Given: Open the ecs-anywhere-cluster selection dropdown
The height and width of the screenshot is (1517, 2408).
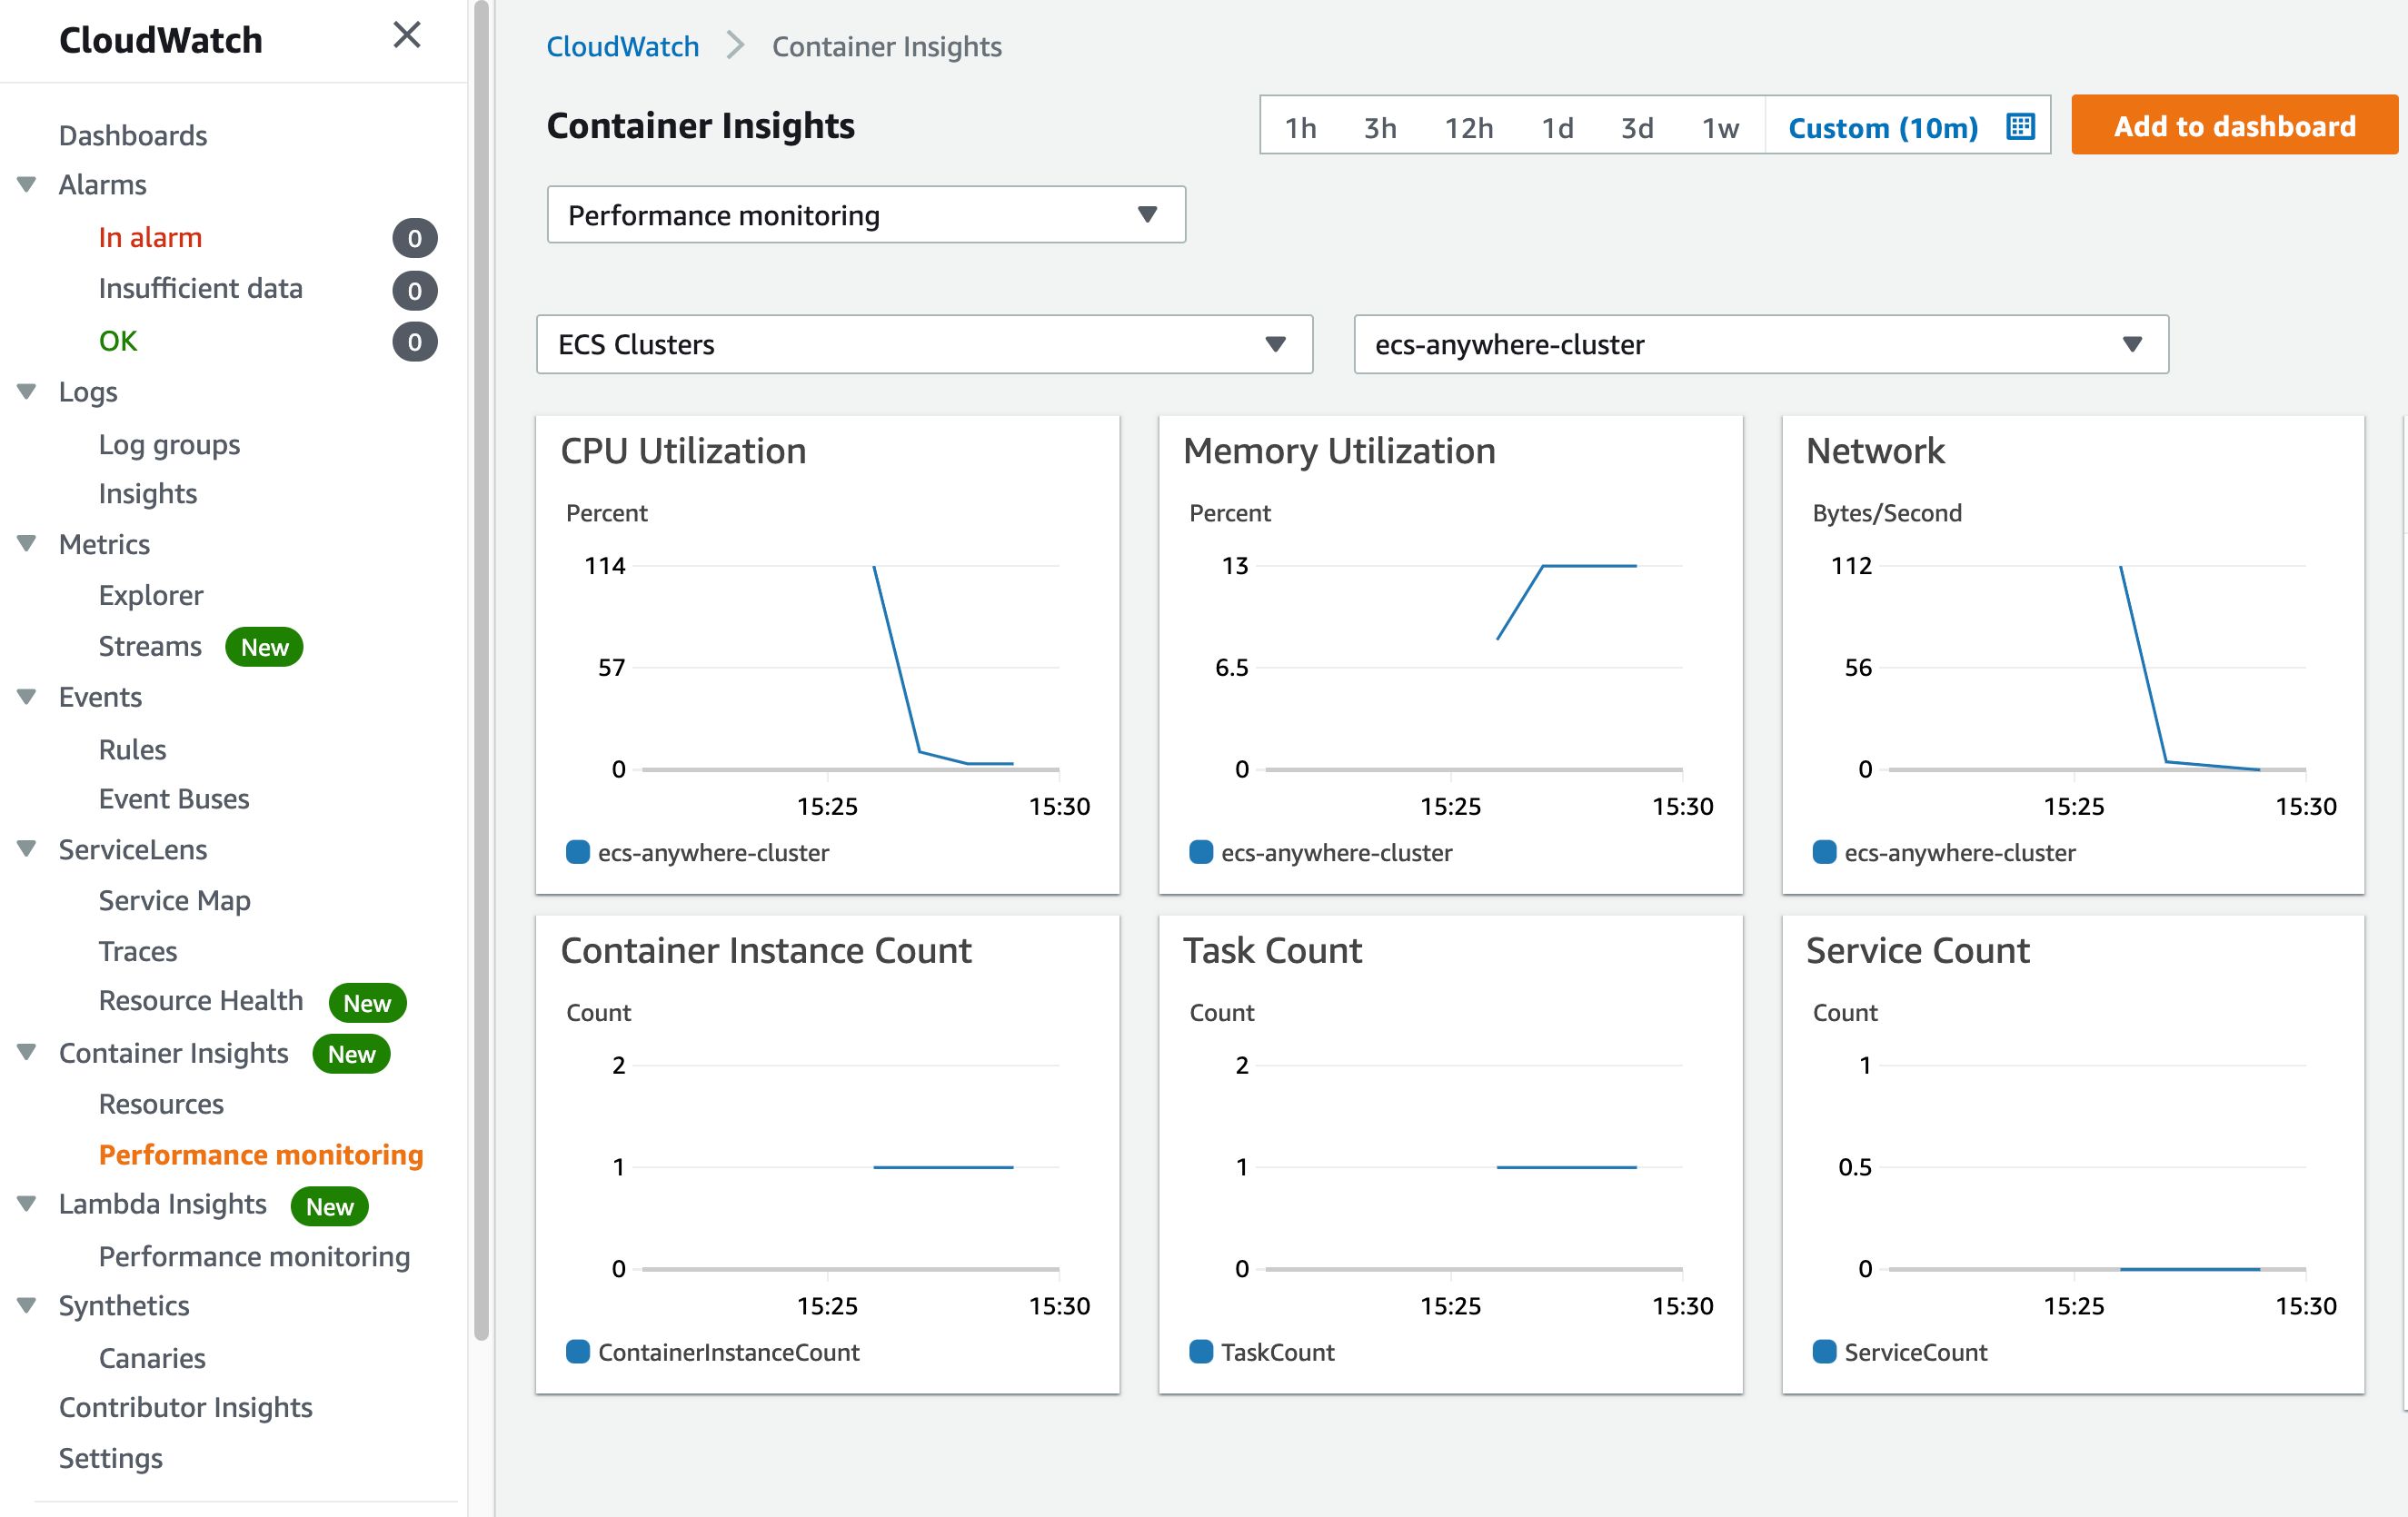Looking at the screenshot, I should click(x=1760, y=345).
